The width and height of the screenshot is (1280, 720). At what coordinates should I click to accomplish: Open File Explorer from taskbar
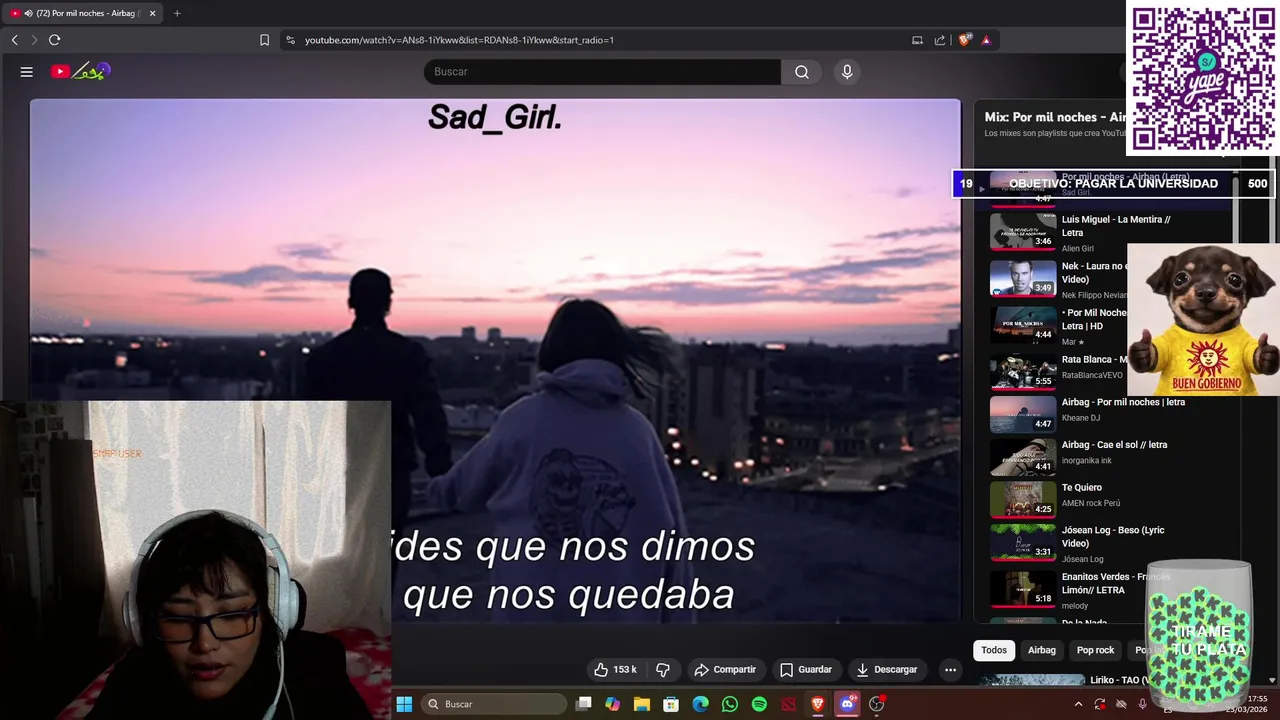point(642,704)
